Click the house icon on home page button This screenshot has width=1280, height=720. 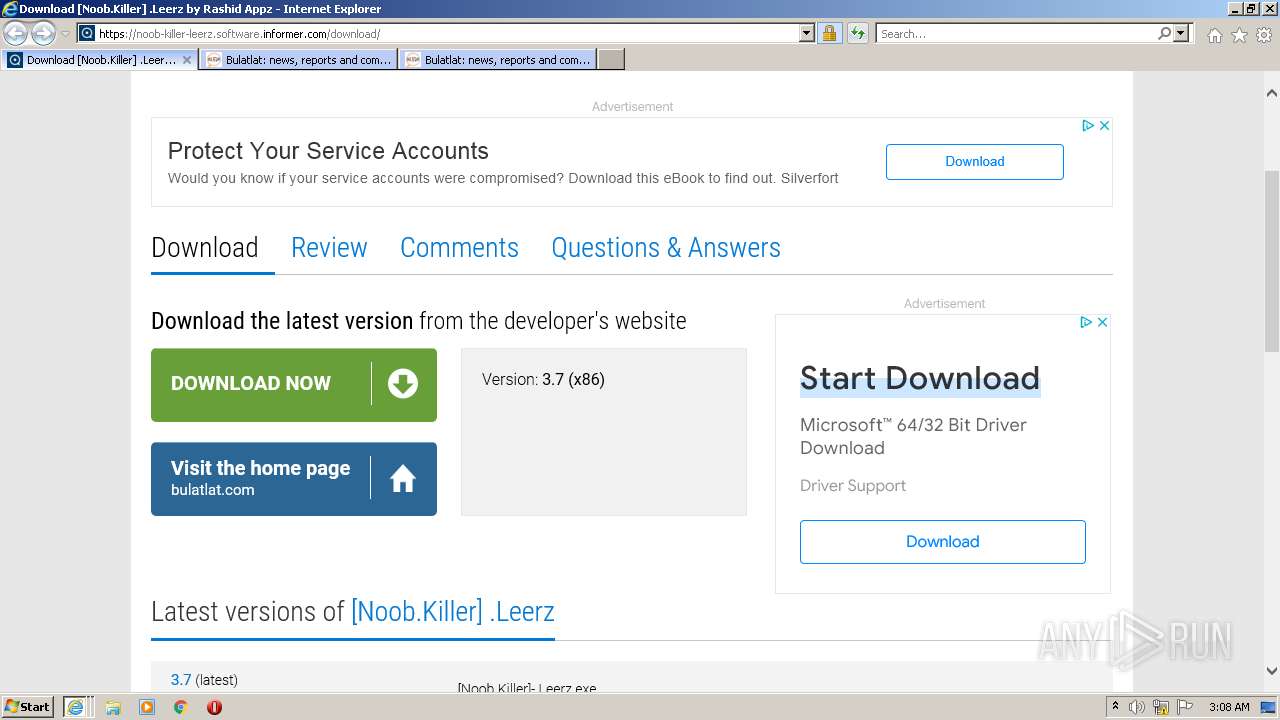pos(403,479)
